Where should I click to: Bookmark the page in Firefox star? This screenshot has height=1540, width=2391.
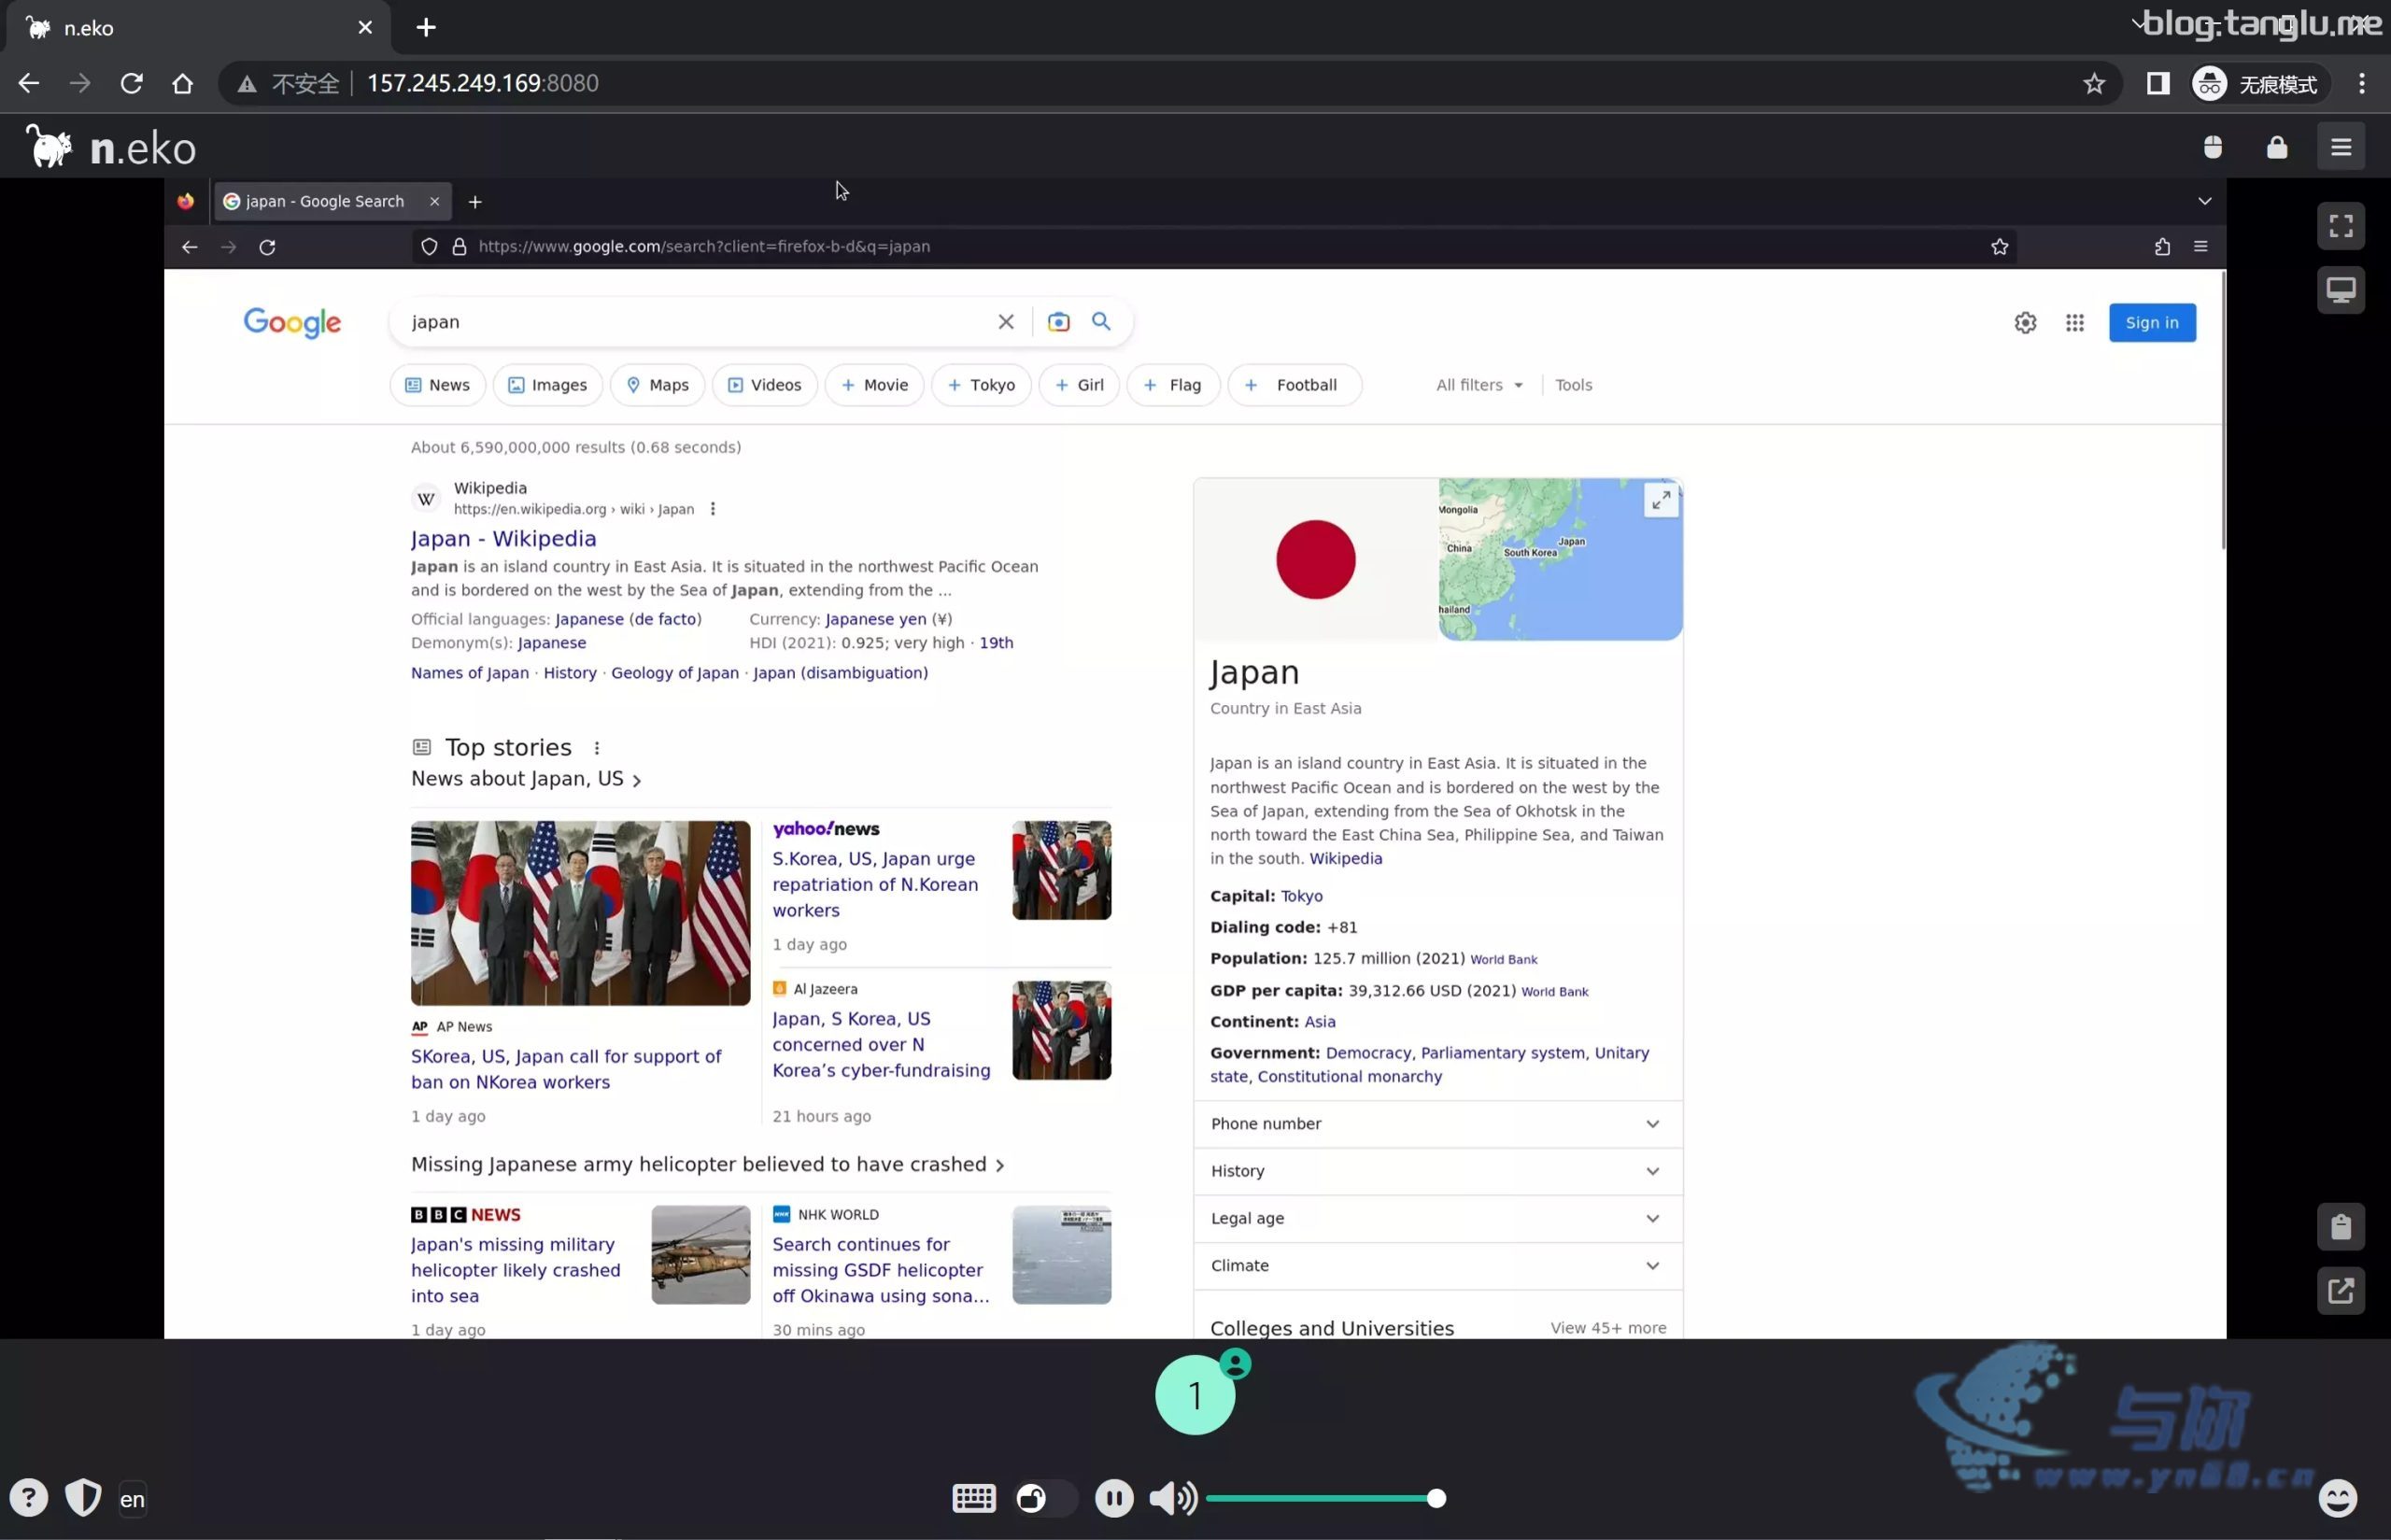(x=1999, y=247)
